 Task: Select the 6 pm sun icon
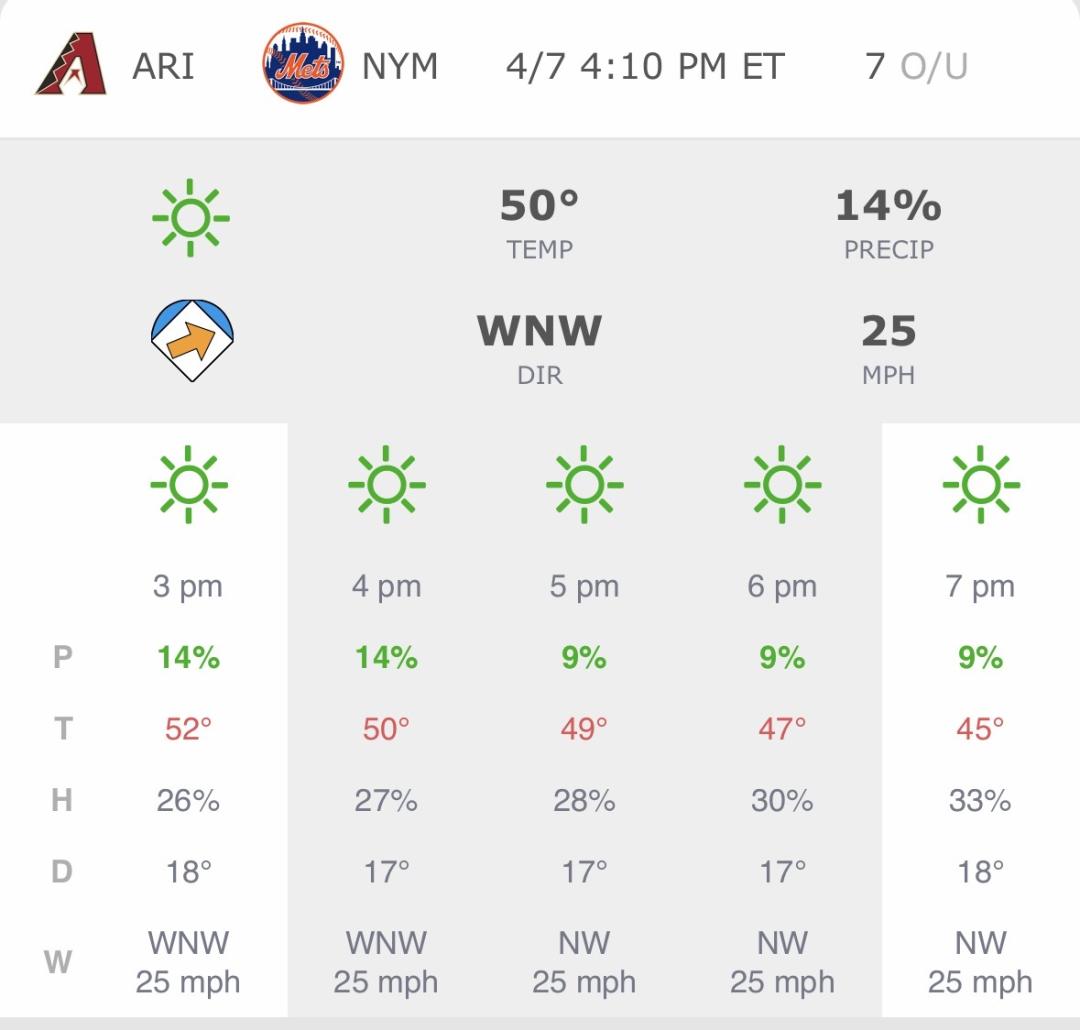(x=782, y=485)
